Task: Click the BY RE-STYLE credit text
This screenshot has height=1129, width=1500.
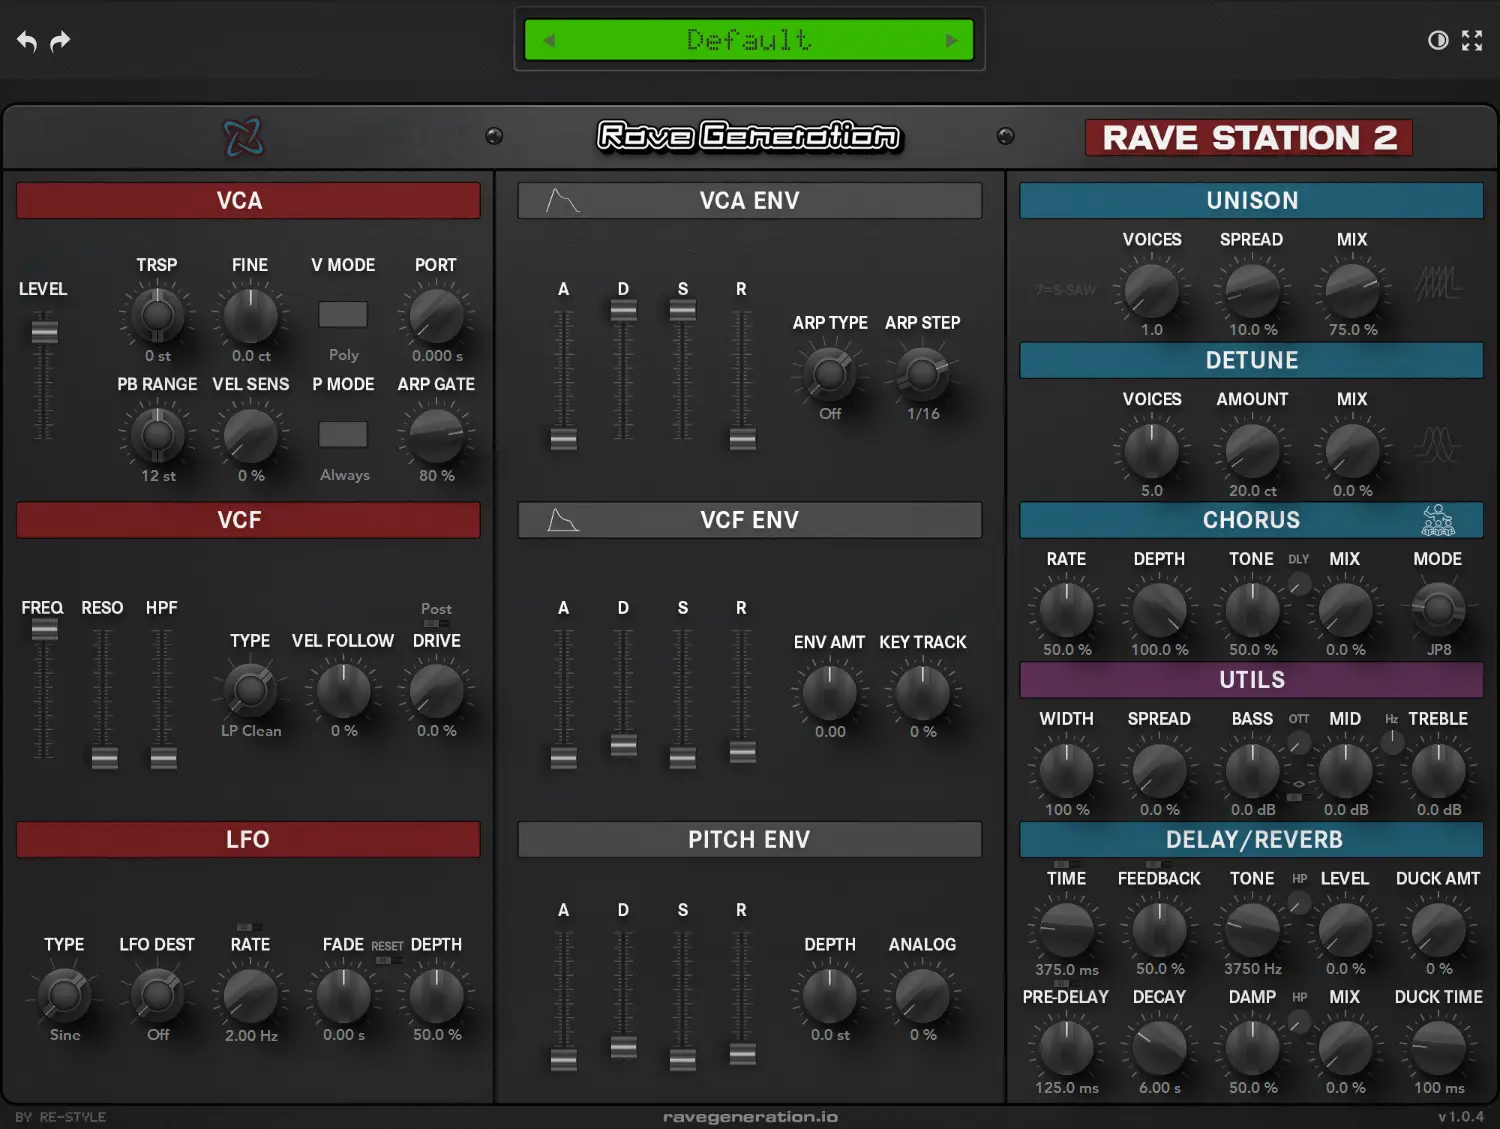Action: [x=61, y=1117]
